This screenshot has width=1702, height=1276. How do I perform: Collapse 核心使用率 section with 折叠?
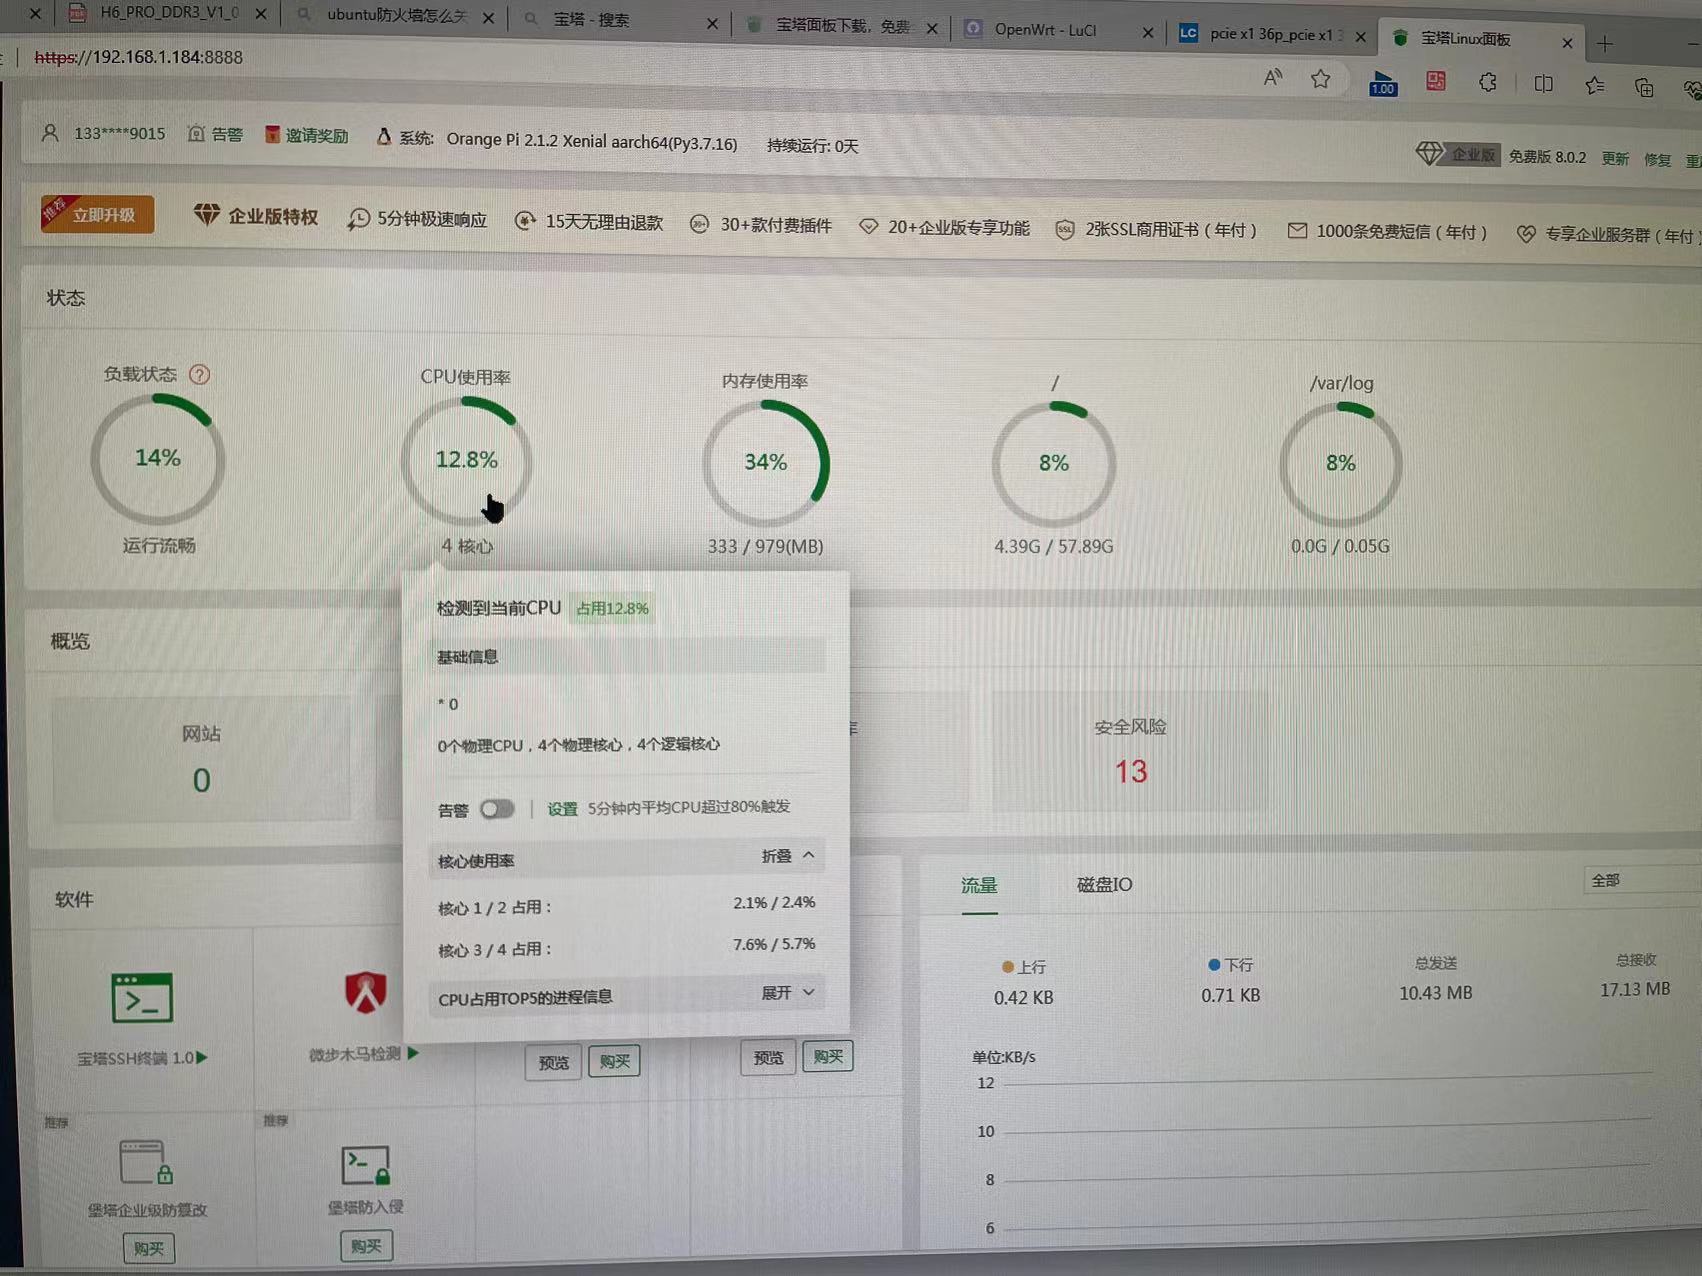[789, 856]
